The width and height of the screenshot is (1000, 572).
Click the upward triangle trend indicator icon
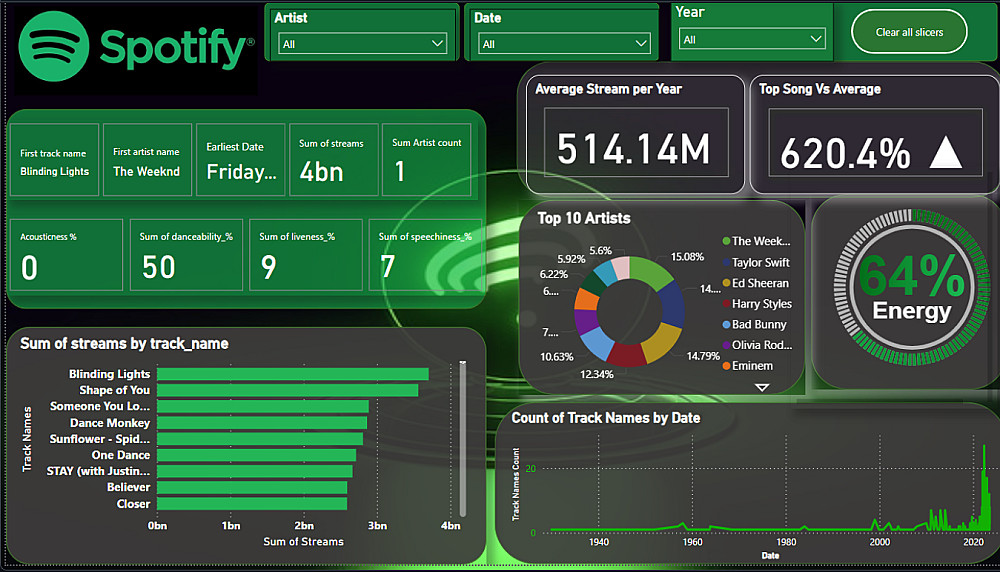(945, 153)
